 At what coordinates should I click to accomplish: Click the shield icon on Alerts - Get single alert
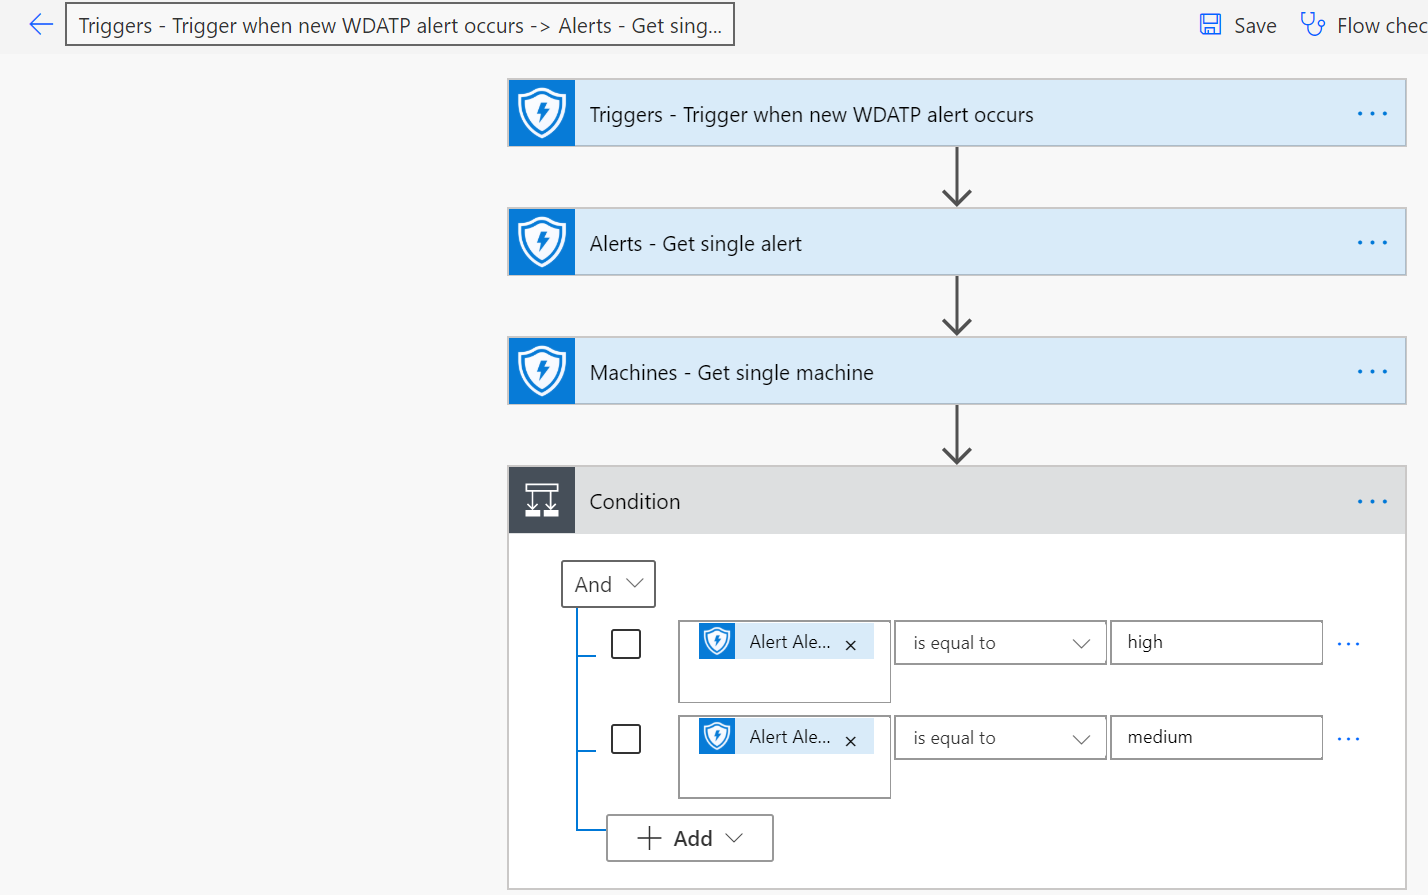click(541, 241)
